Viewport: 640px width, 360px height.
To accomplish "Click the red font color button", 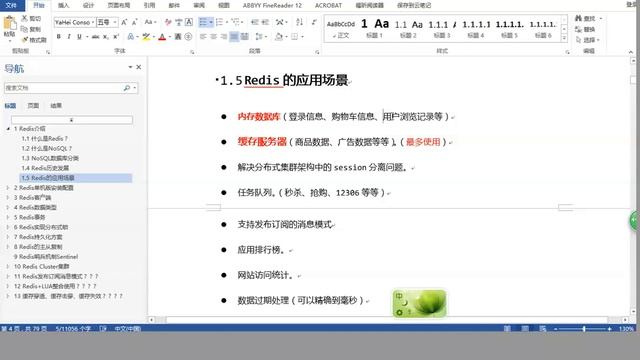I will click(x=162, y=37).
